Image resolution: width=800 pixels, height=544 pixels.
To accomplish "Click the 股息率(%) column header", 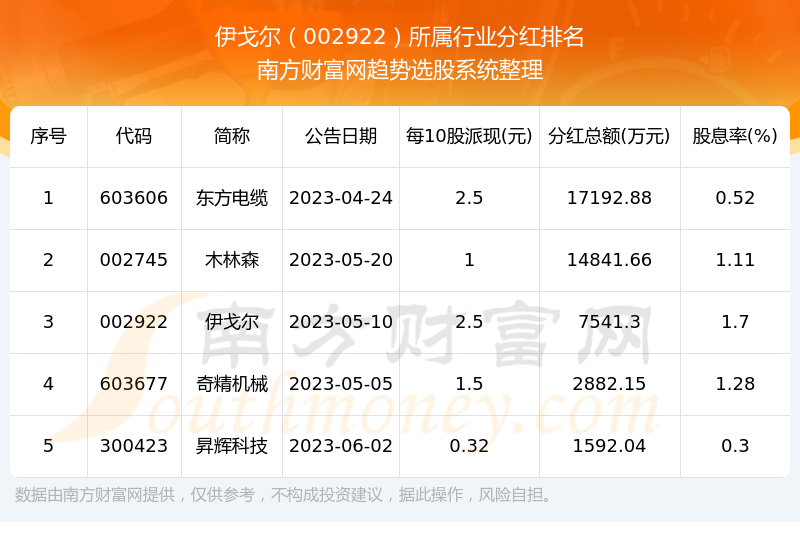I will 735,136.
